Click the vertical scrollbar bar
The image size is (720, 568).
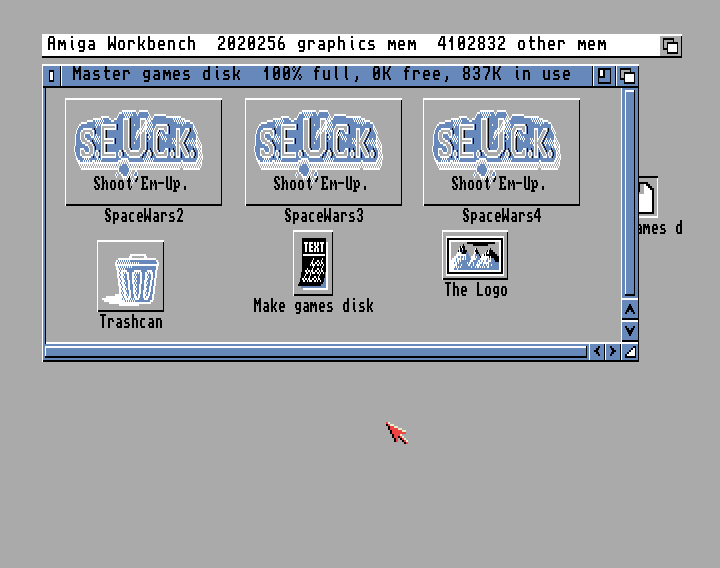coord(630,193)
